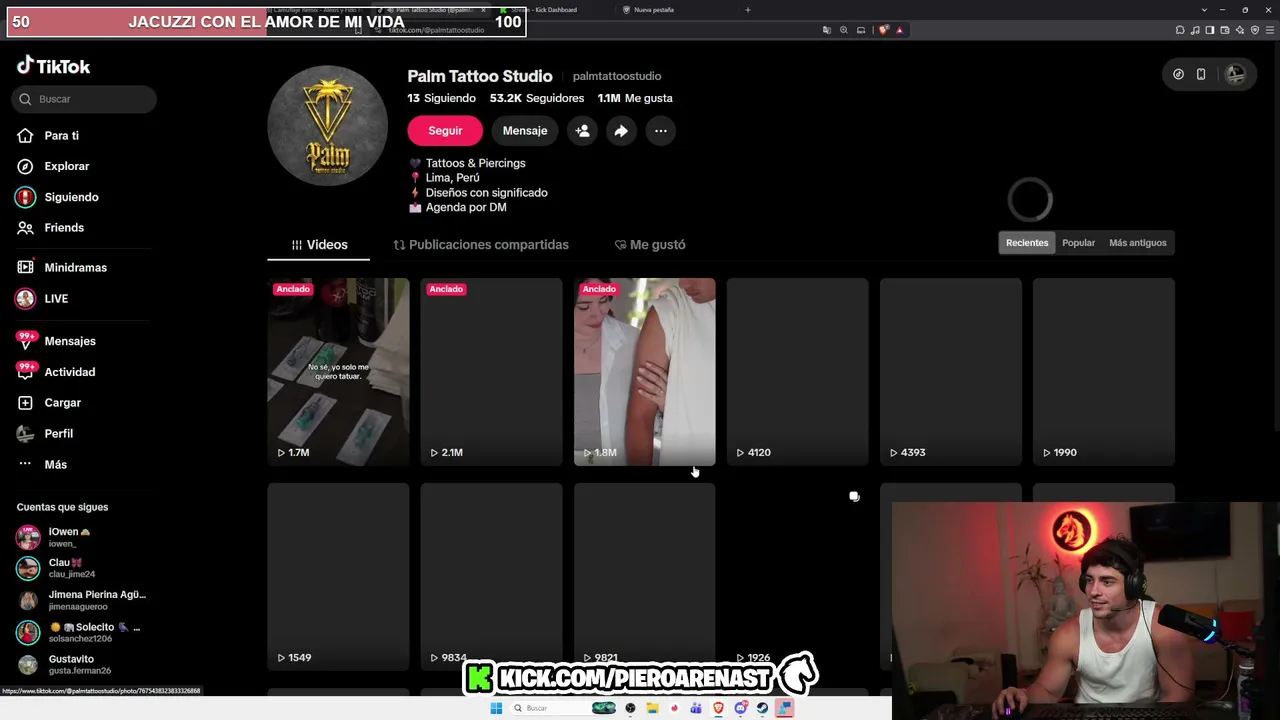Select the Más antiguos sort option
Viewport: 1280px width, 720px height.
click(1138, 243)
